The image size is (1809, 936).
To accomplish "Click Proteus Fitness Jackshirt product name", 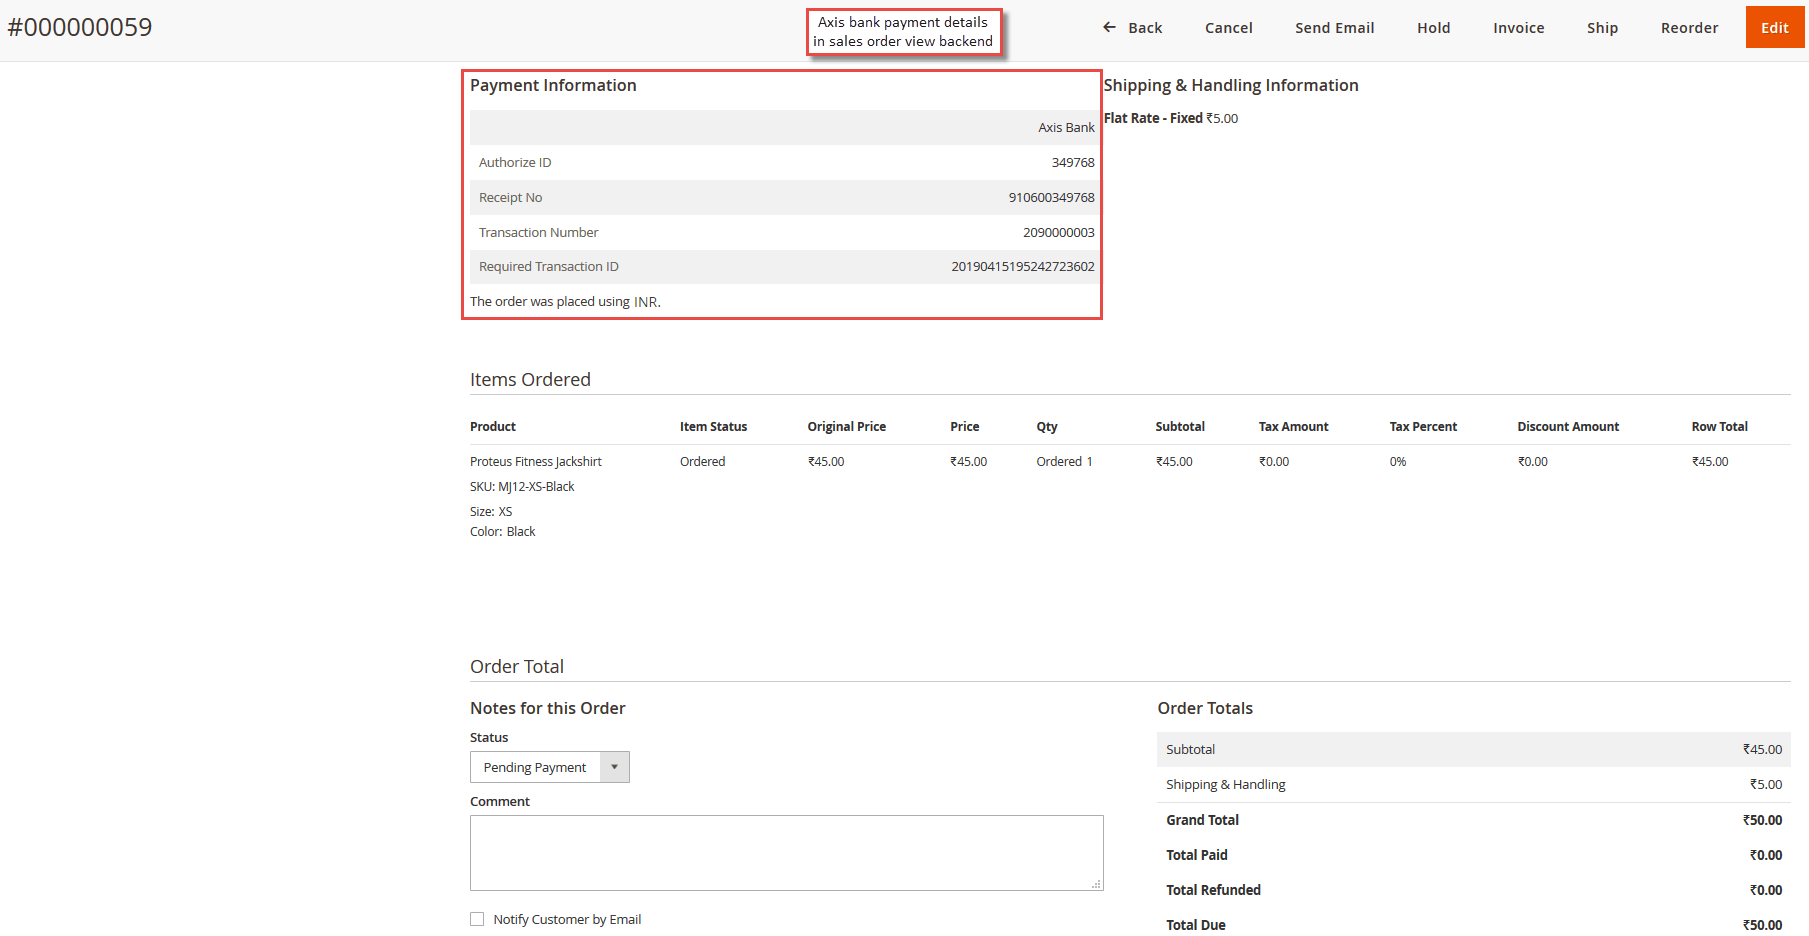I will pos(536,461).
